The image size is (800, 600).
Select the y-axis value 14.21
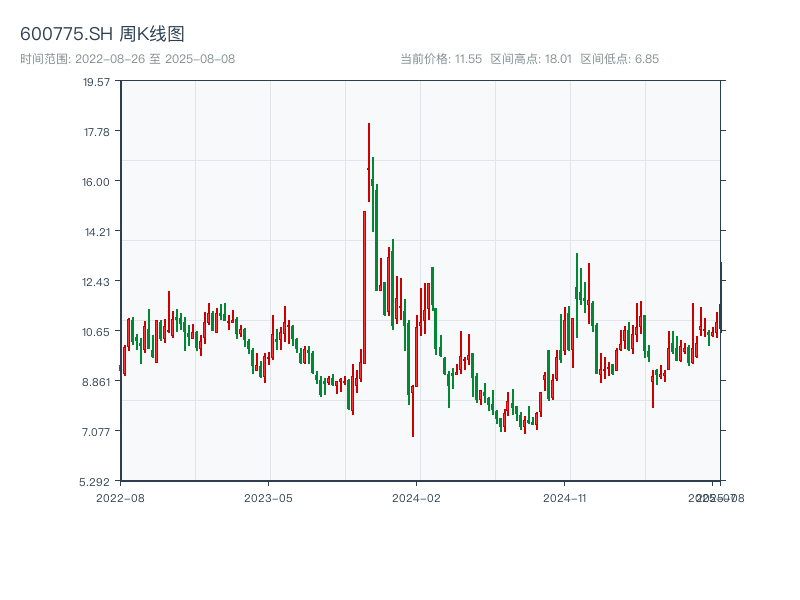[97, 232]
